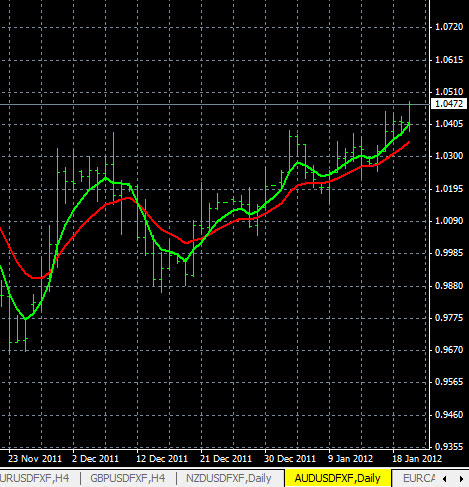Click the 1.0405 price scale label
This screenshot has width=469, height=487.
(x=449, y=124)
